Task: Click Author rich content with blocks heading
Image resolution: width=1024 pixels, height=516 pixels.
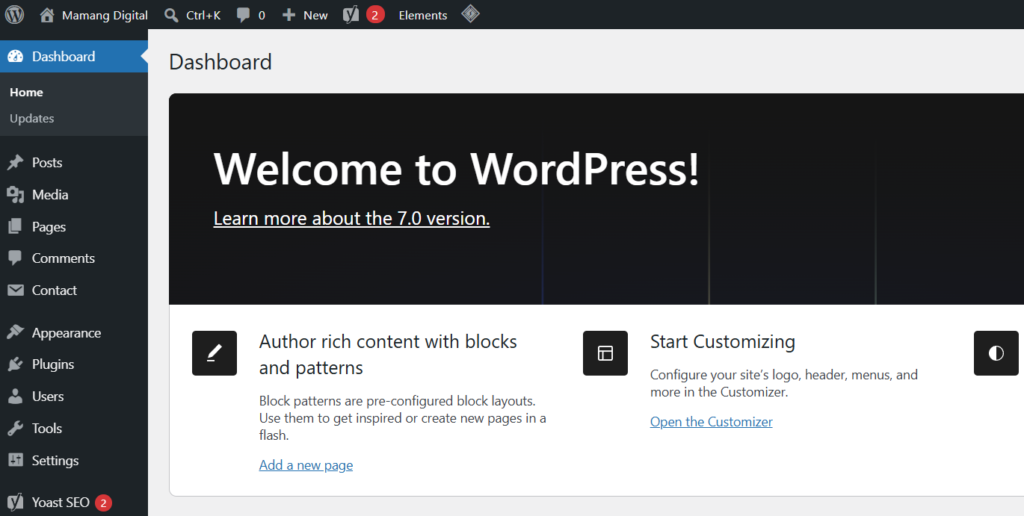Action: 388,355
